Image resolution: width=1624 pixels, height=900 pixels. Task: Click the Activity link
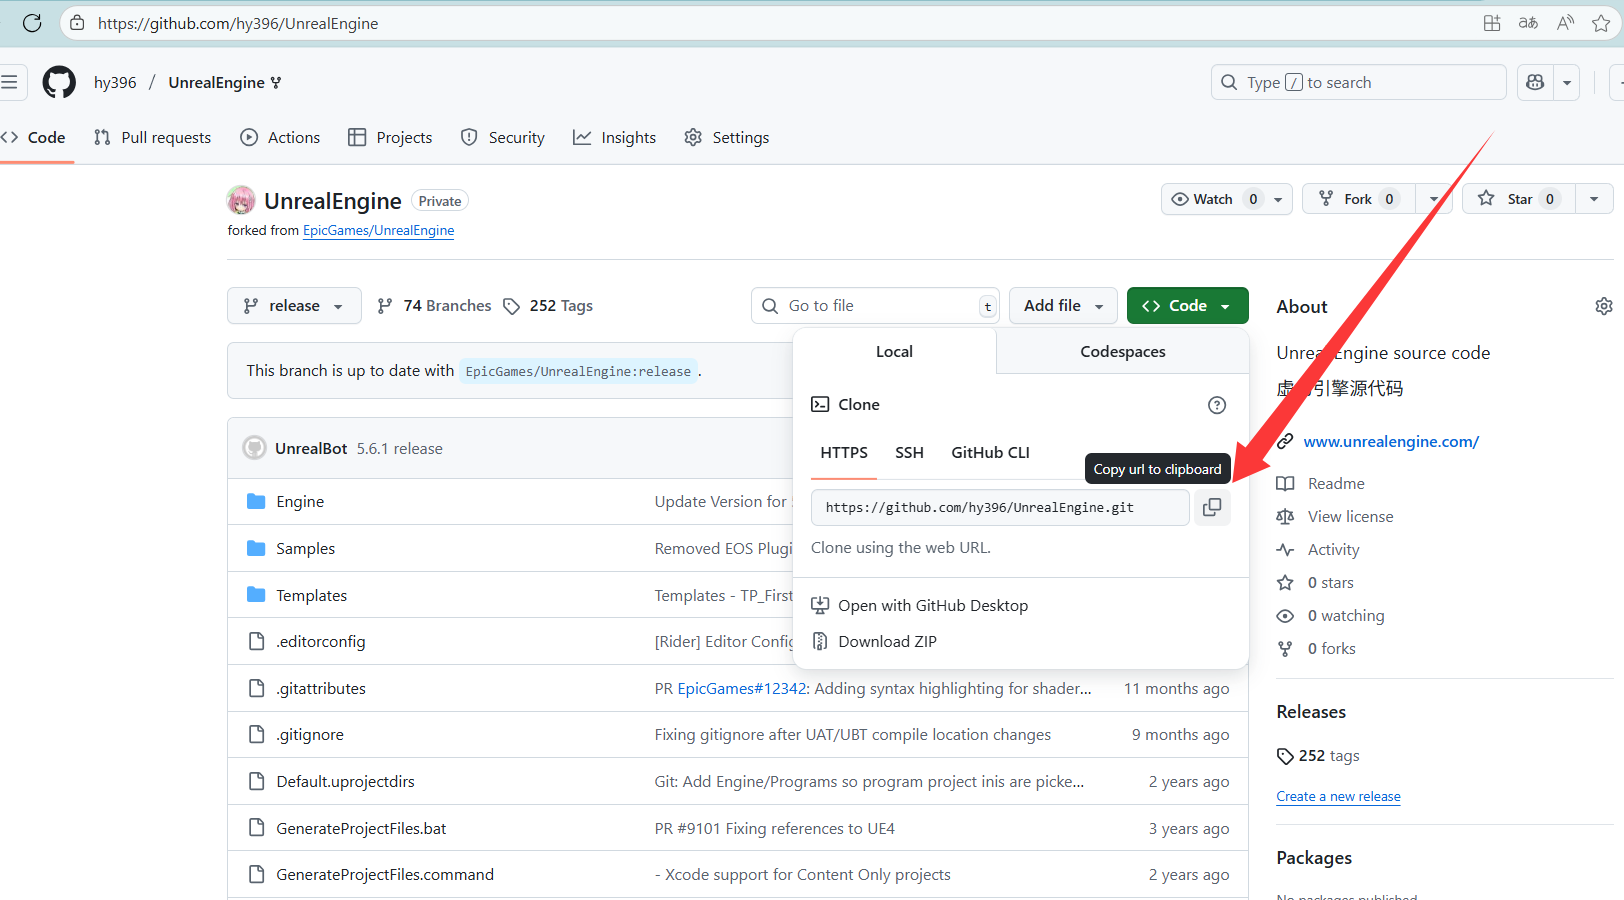point(1333,549)
